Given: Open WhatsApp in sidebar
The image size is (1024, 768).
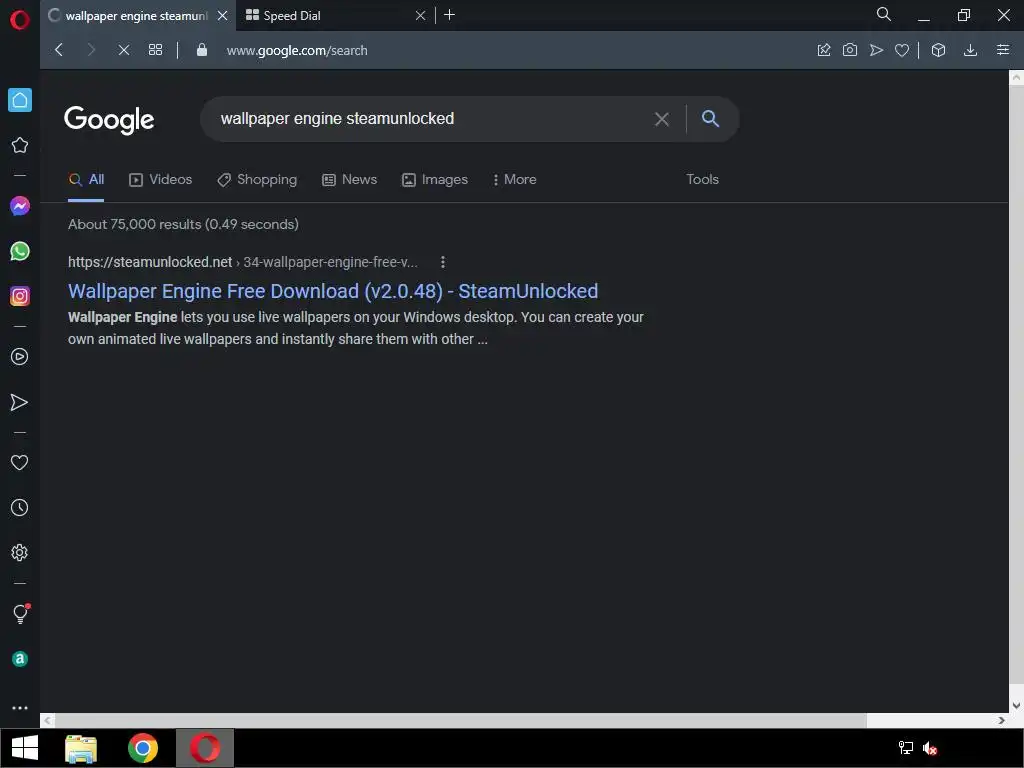Looking at the screenshot, I should (20, 251).
